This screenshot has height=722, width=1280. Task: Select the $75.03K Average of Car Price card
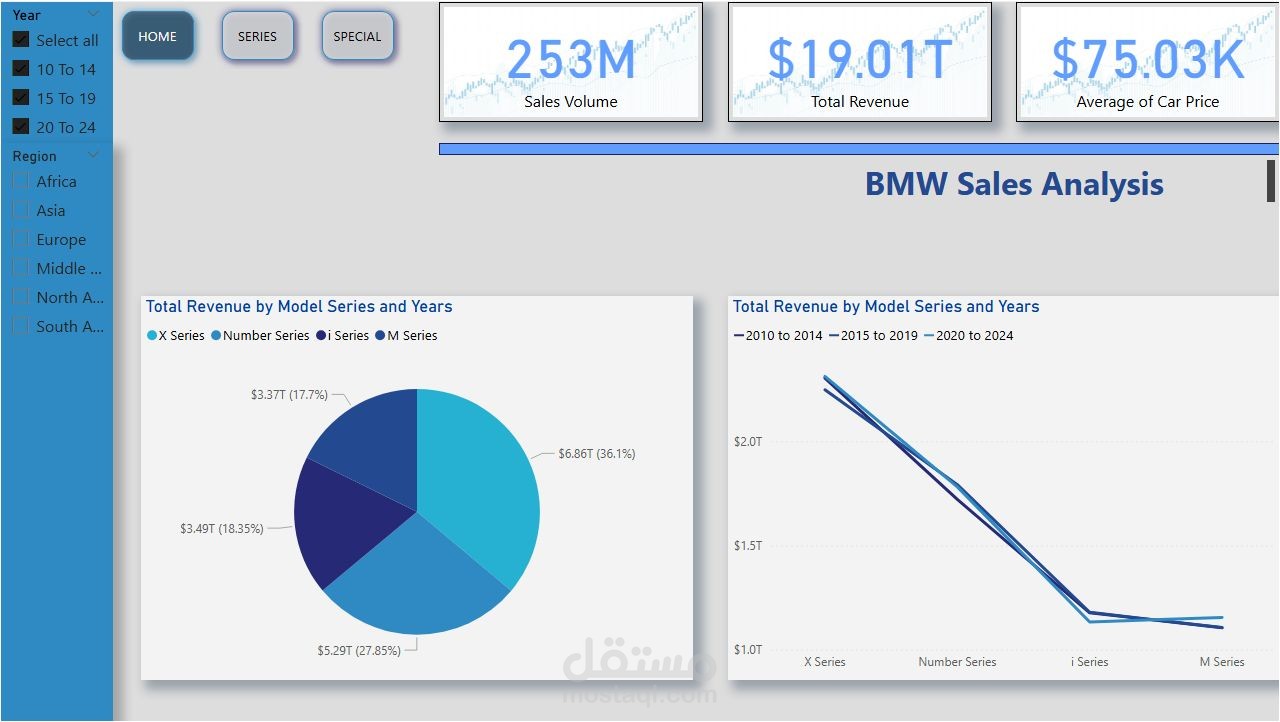click(1148, 62)
